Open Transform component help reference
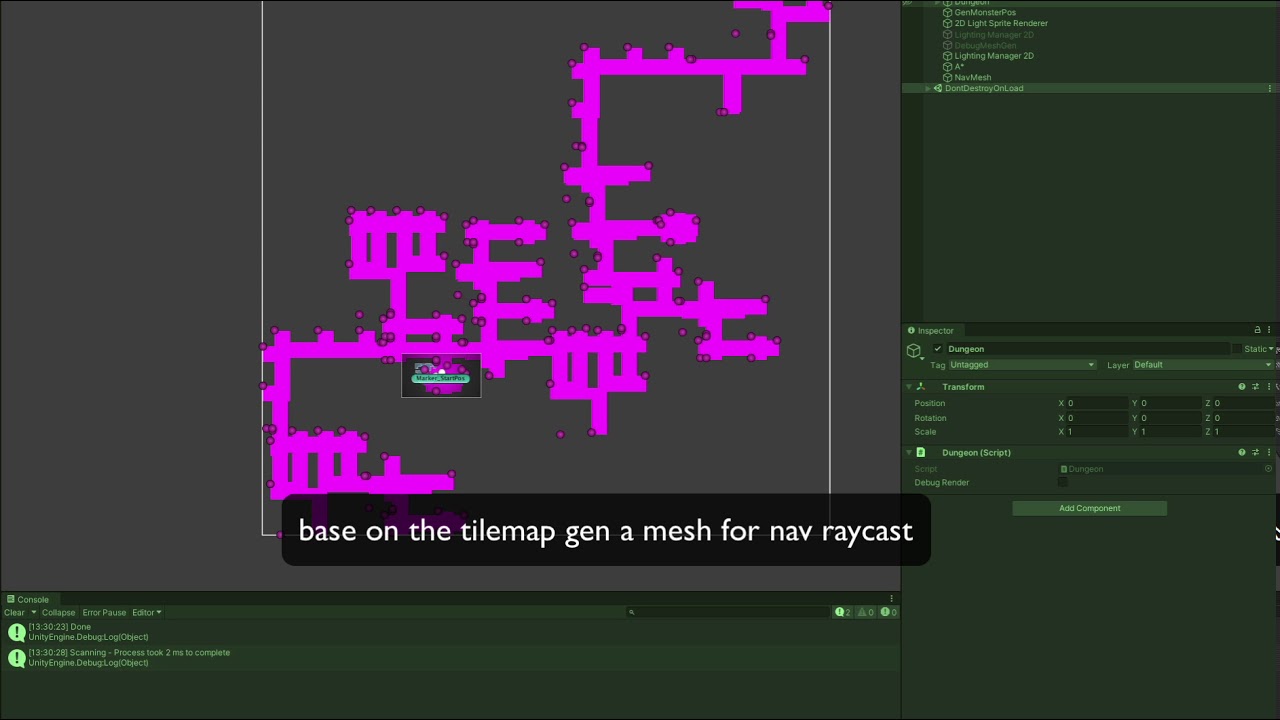The image size is (1280, 720). point(1242,387)
